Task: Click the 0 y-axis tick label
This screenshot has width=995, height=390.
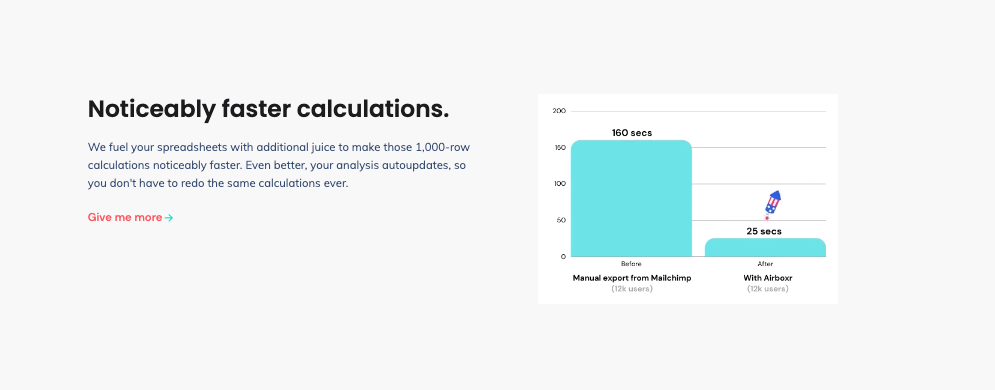Action: (x=563, y=257)
